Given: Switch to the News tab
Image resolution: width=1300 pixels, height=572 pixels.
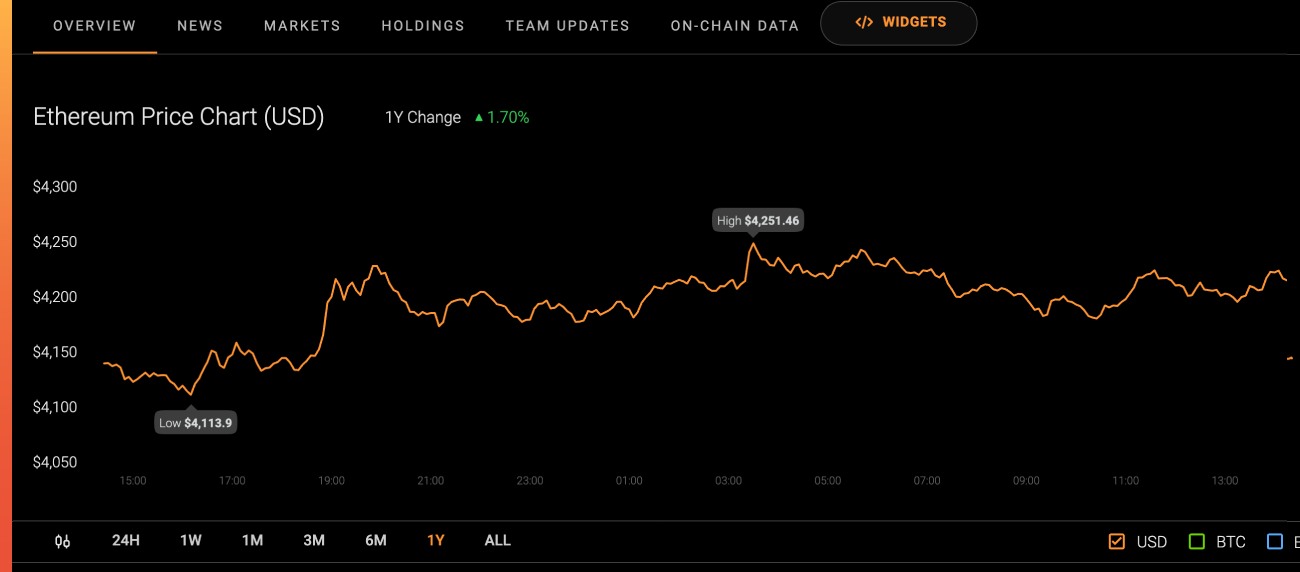Looking at the screenshot, I should point(200,26).
